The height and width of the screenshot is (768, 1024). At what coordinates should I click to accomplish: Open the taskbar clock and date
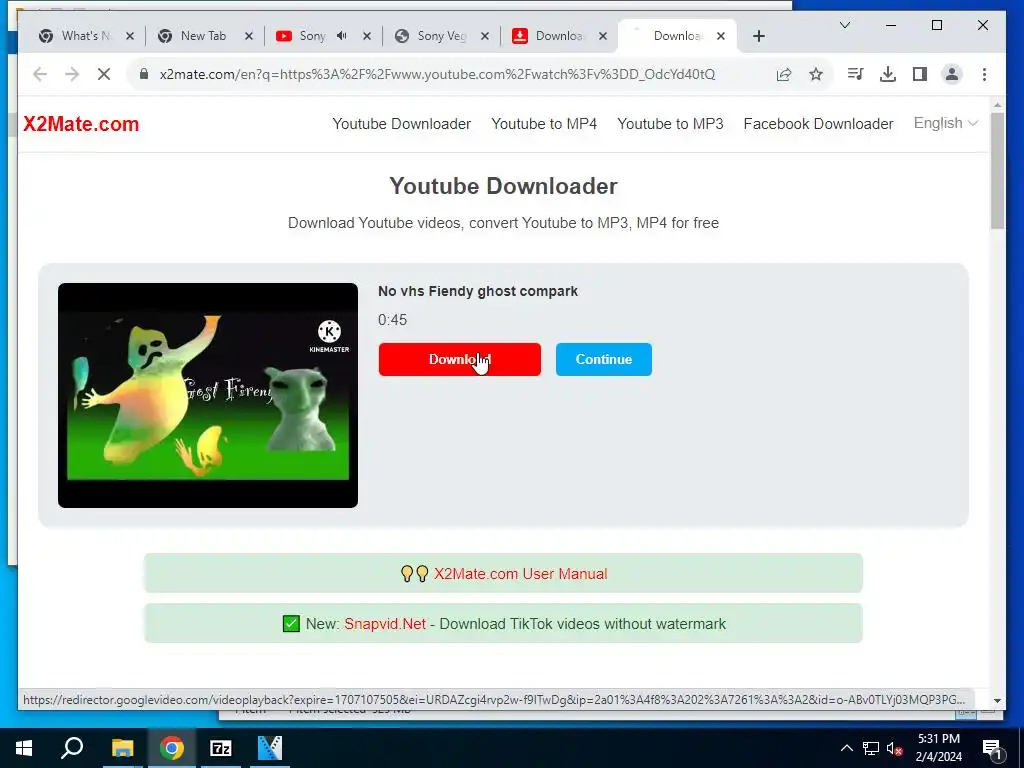click(x=938, y=748)
